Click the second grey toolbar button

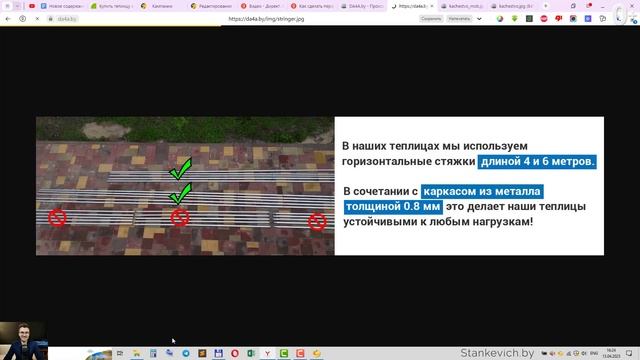(459, 19)
